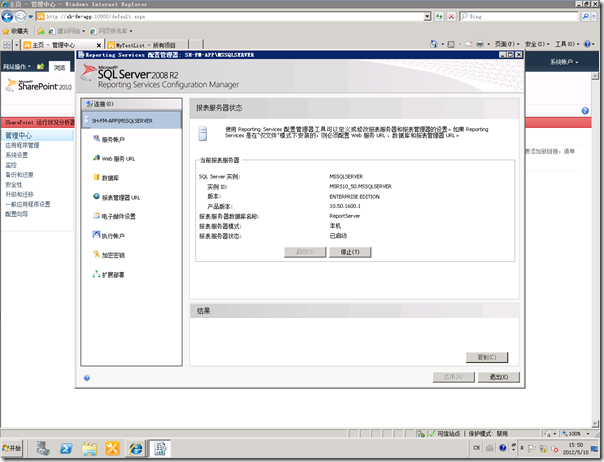The image size is (604, 462).
Task: Open 配置向导 in SharePoint navigation
Action: (16, 214)
